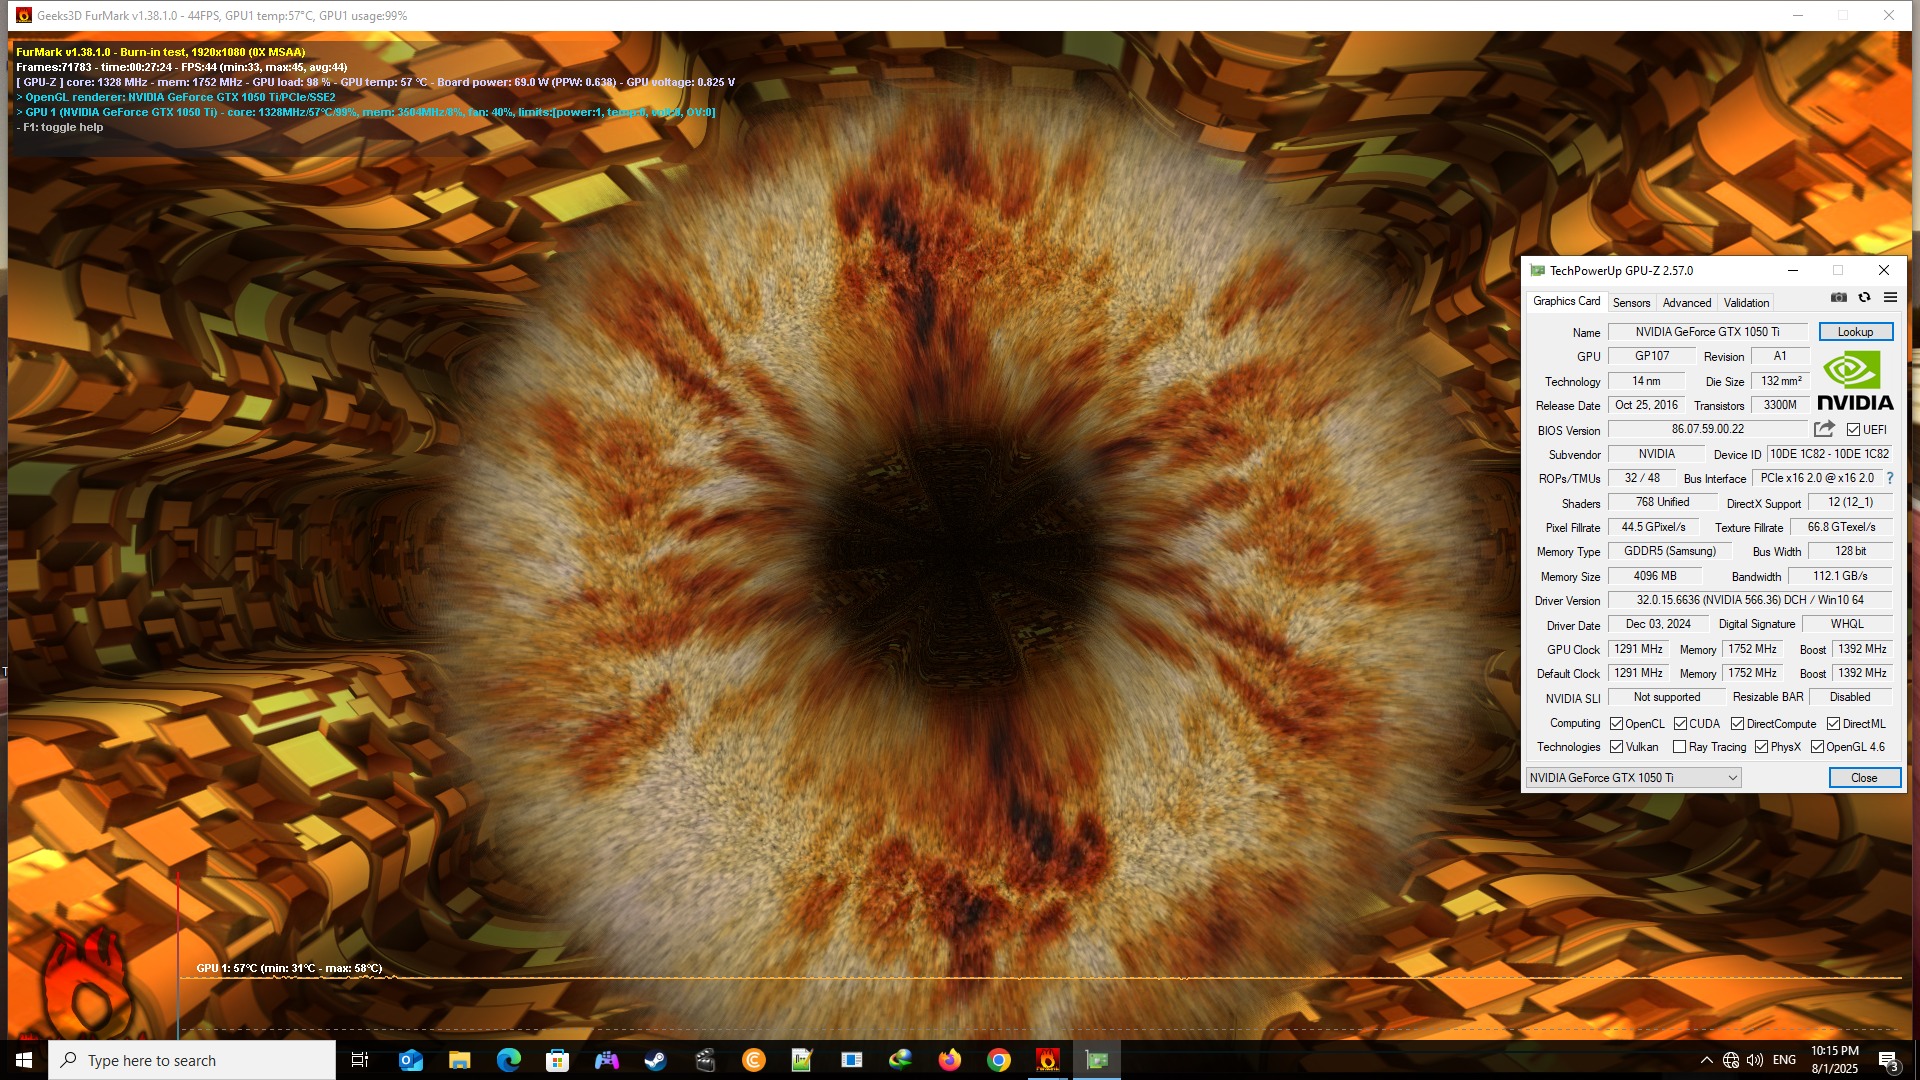Open the clapperboard video app on the taskbar
The height and width of the screenshot is (1080, 1920).
click(x=704, y=1060)
